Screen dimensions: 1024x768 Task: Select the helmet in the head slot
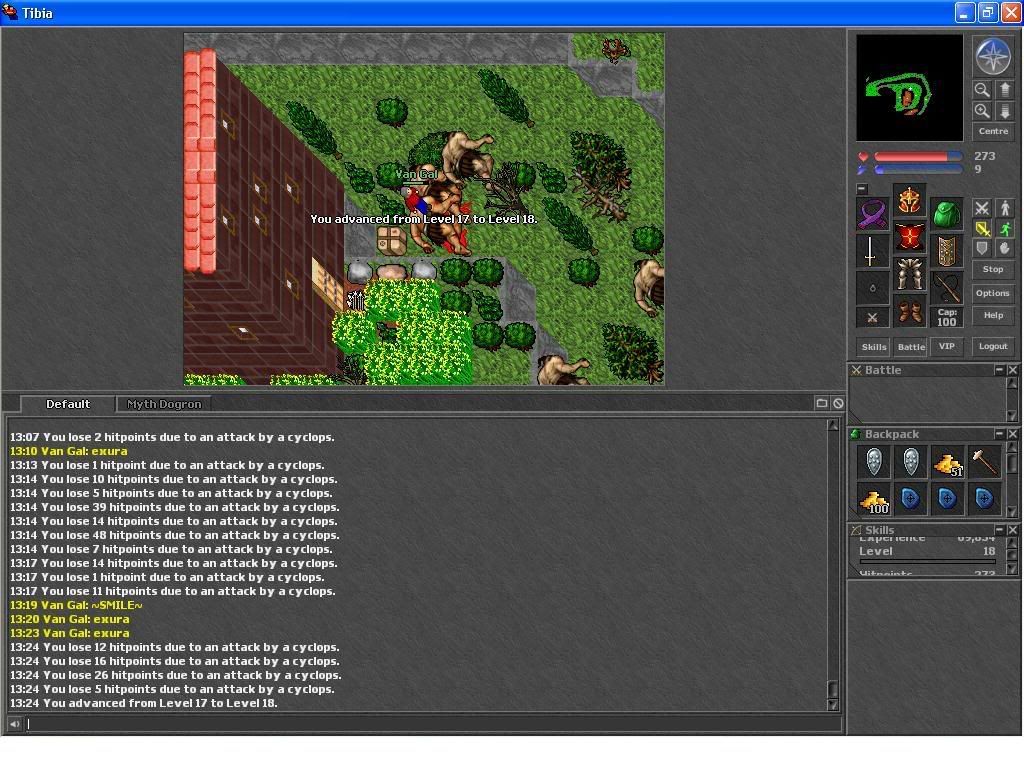(x=909, y=201)
